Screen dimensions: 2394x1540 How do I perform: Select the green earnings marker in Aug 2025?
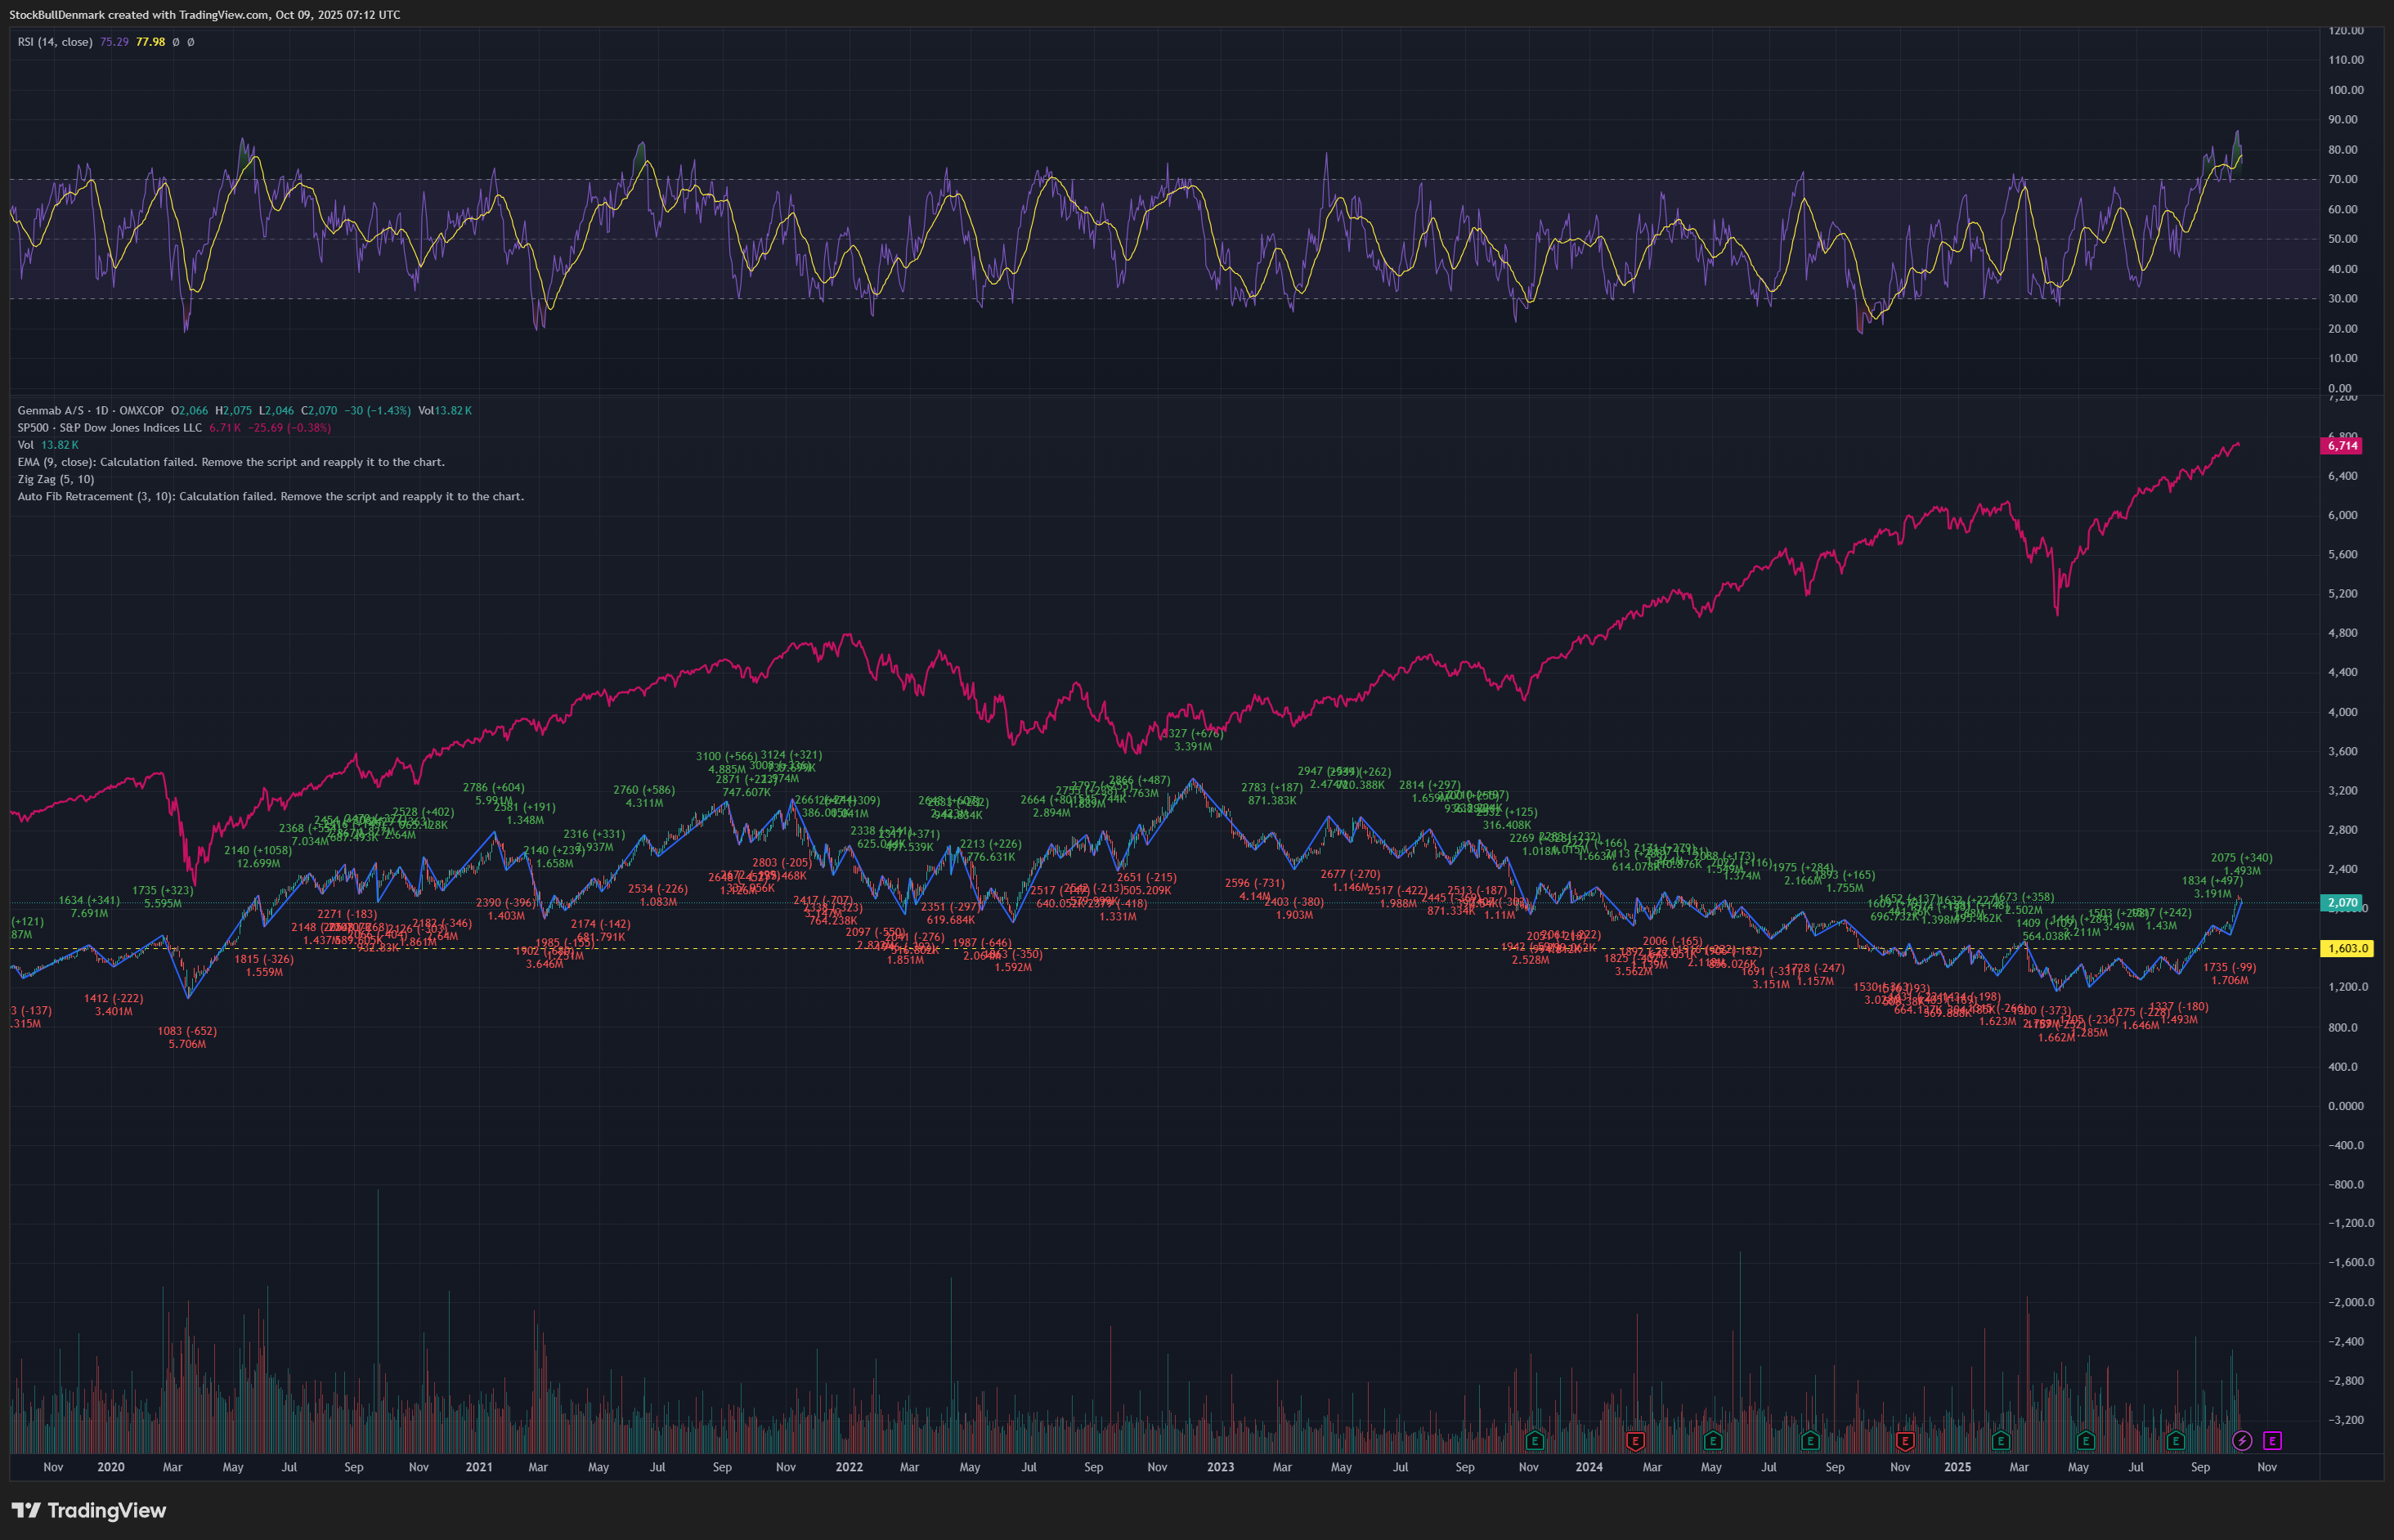click(x=2176, y=1441)
